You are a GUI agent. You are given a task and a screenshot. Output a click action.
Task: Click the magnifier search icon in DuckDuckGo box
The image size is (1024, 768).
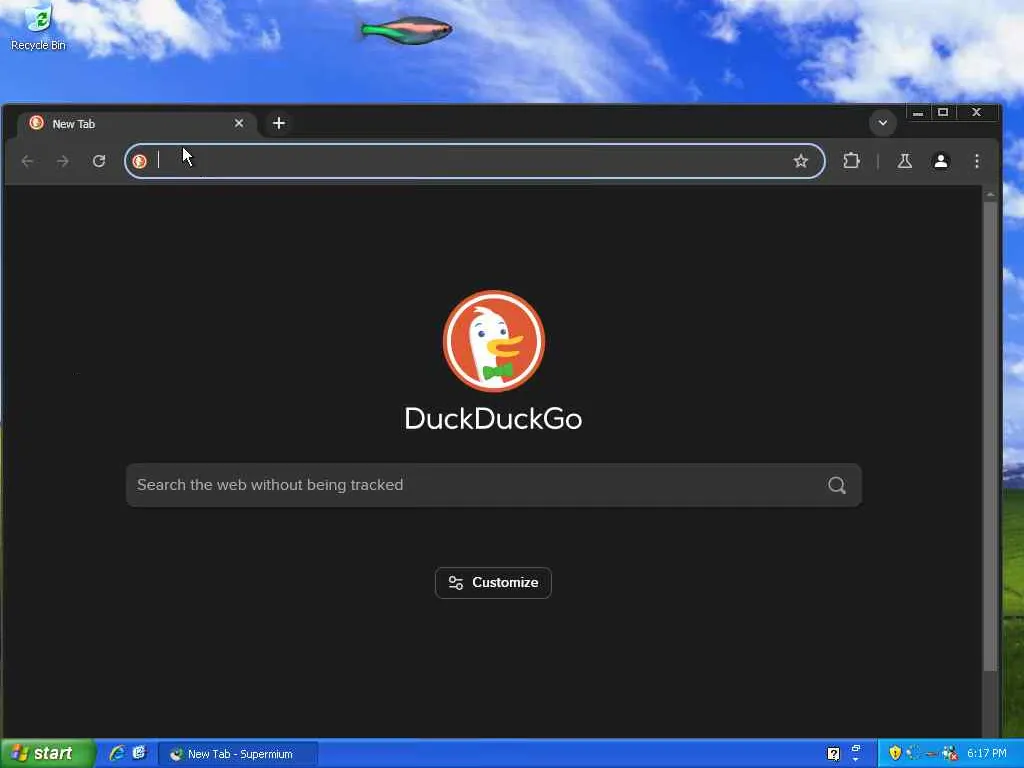(837, 485)
